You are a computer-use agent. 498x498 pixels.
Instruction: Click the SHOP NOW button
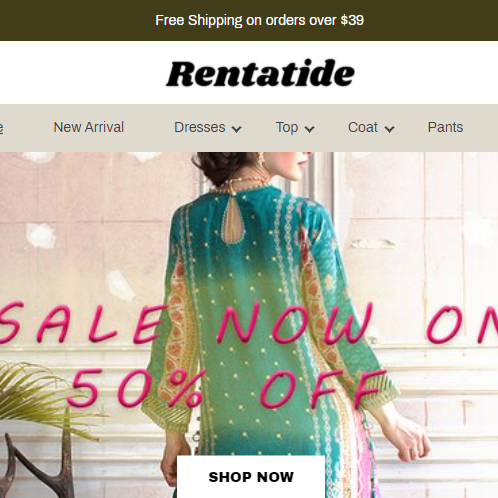click(x=251, y=477)
